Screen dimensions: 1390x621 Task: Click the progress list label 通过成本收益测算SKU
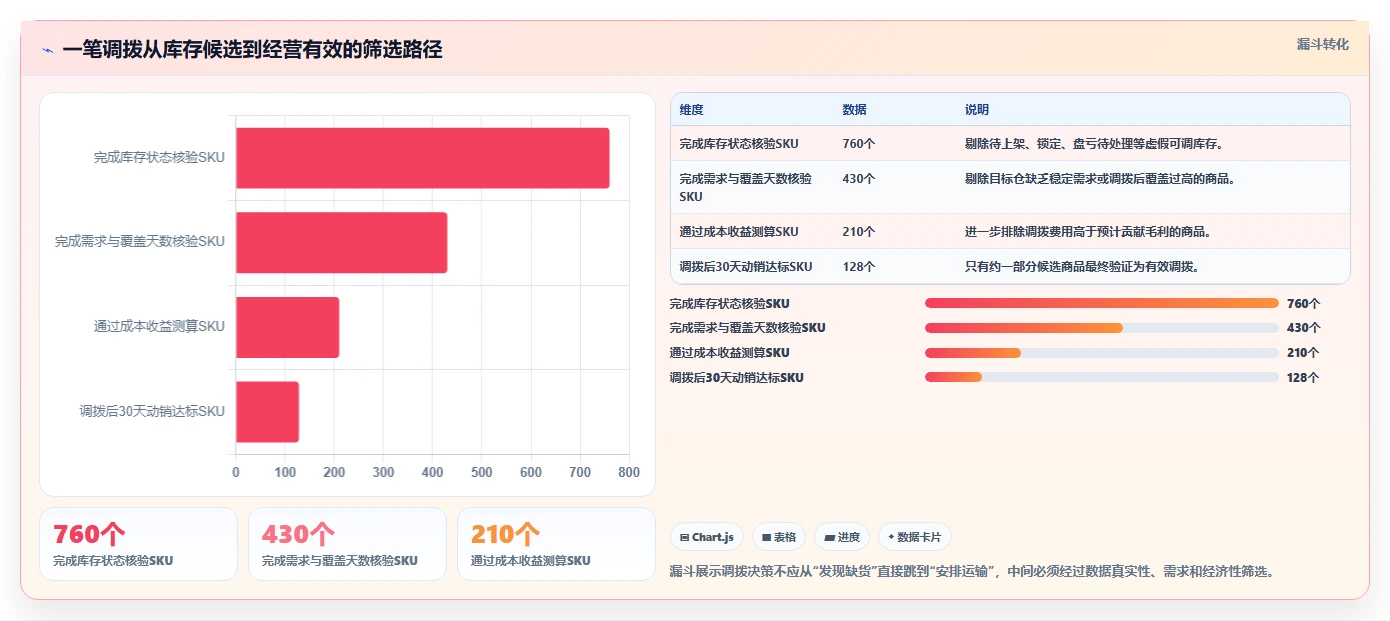729,353
